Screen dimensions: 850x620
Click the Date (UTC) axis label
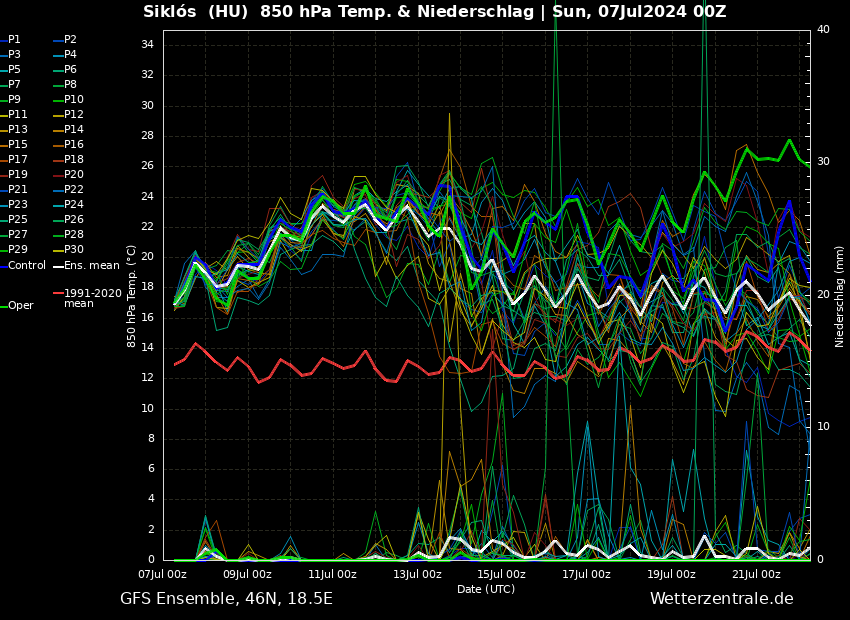point(486,589)
